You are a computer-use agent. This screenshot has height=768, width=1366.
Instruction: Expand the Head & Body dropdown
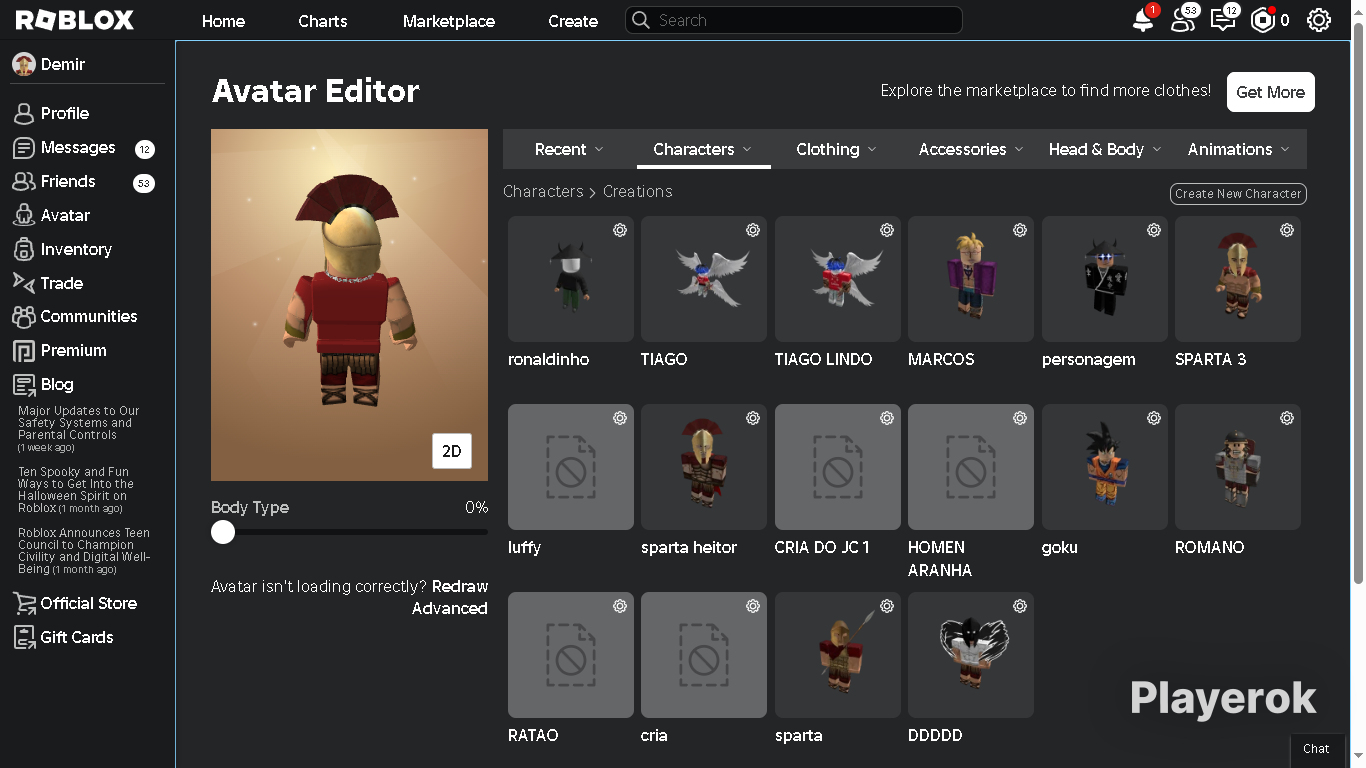pyautogui.click(x=1105, y=149)
